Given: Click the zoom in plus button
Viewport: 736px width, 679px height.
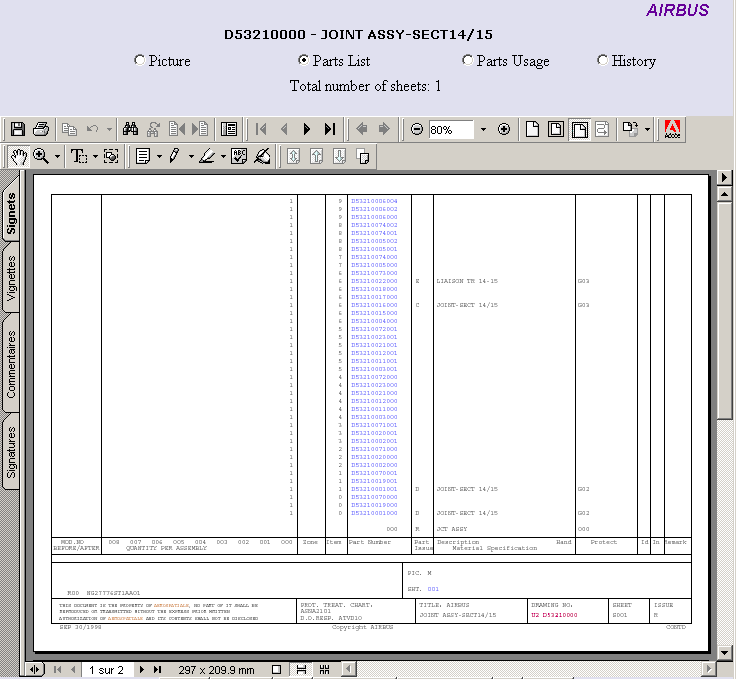Looking at the screenshot, I should click(504, 129).
